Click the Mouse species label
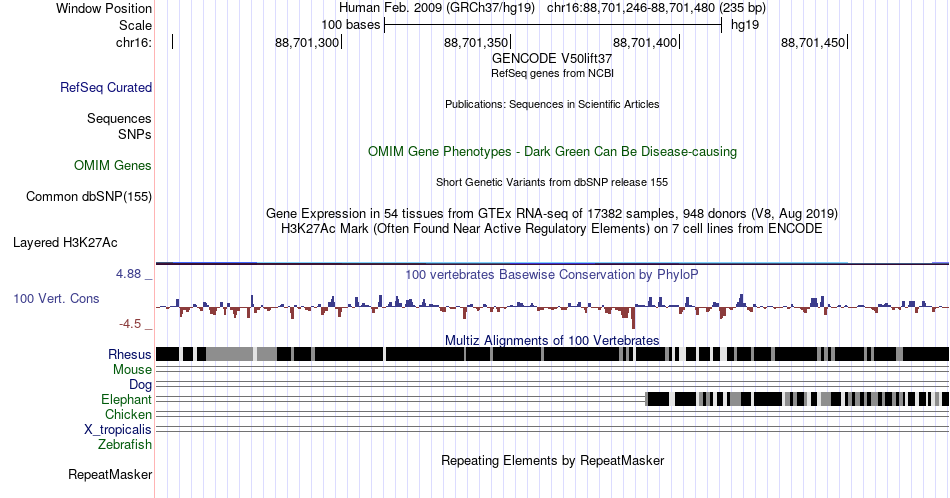Image resolution: width=950 pixels, height=498 pixels. pos(132,370)
